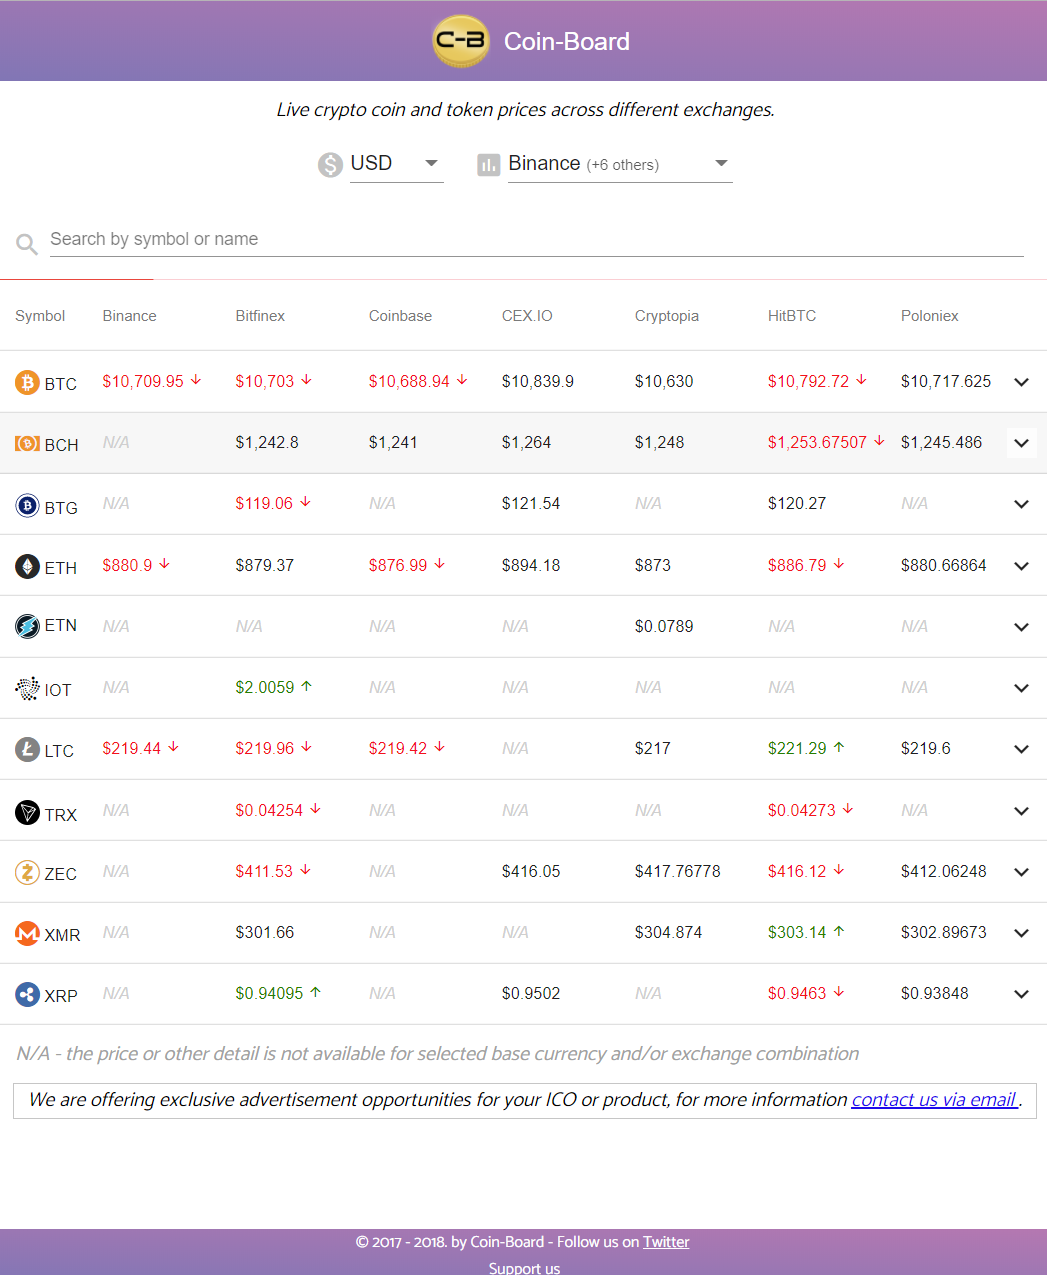
Task: Open the Binance exchanges dropdown
Action: (x=620, y=164)
